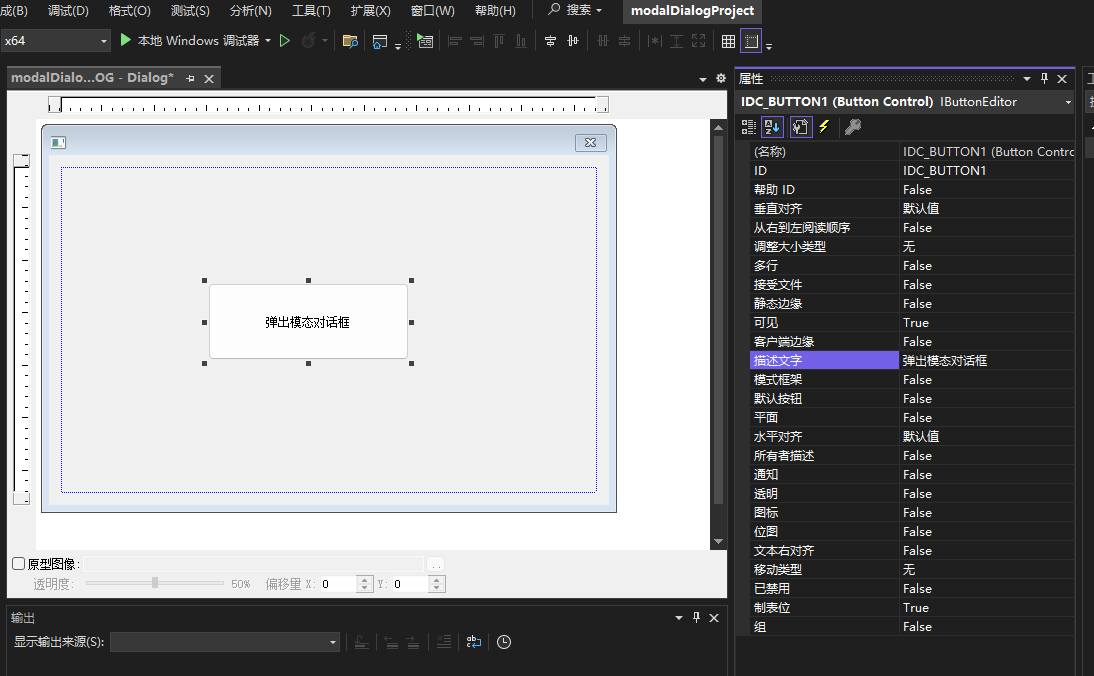Toggle guides with the ruler toolbar icon
This screenshot has width=1094, height=676.
(x=750, y=41)
